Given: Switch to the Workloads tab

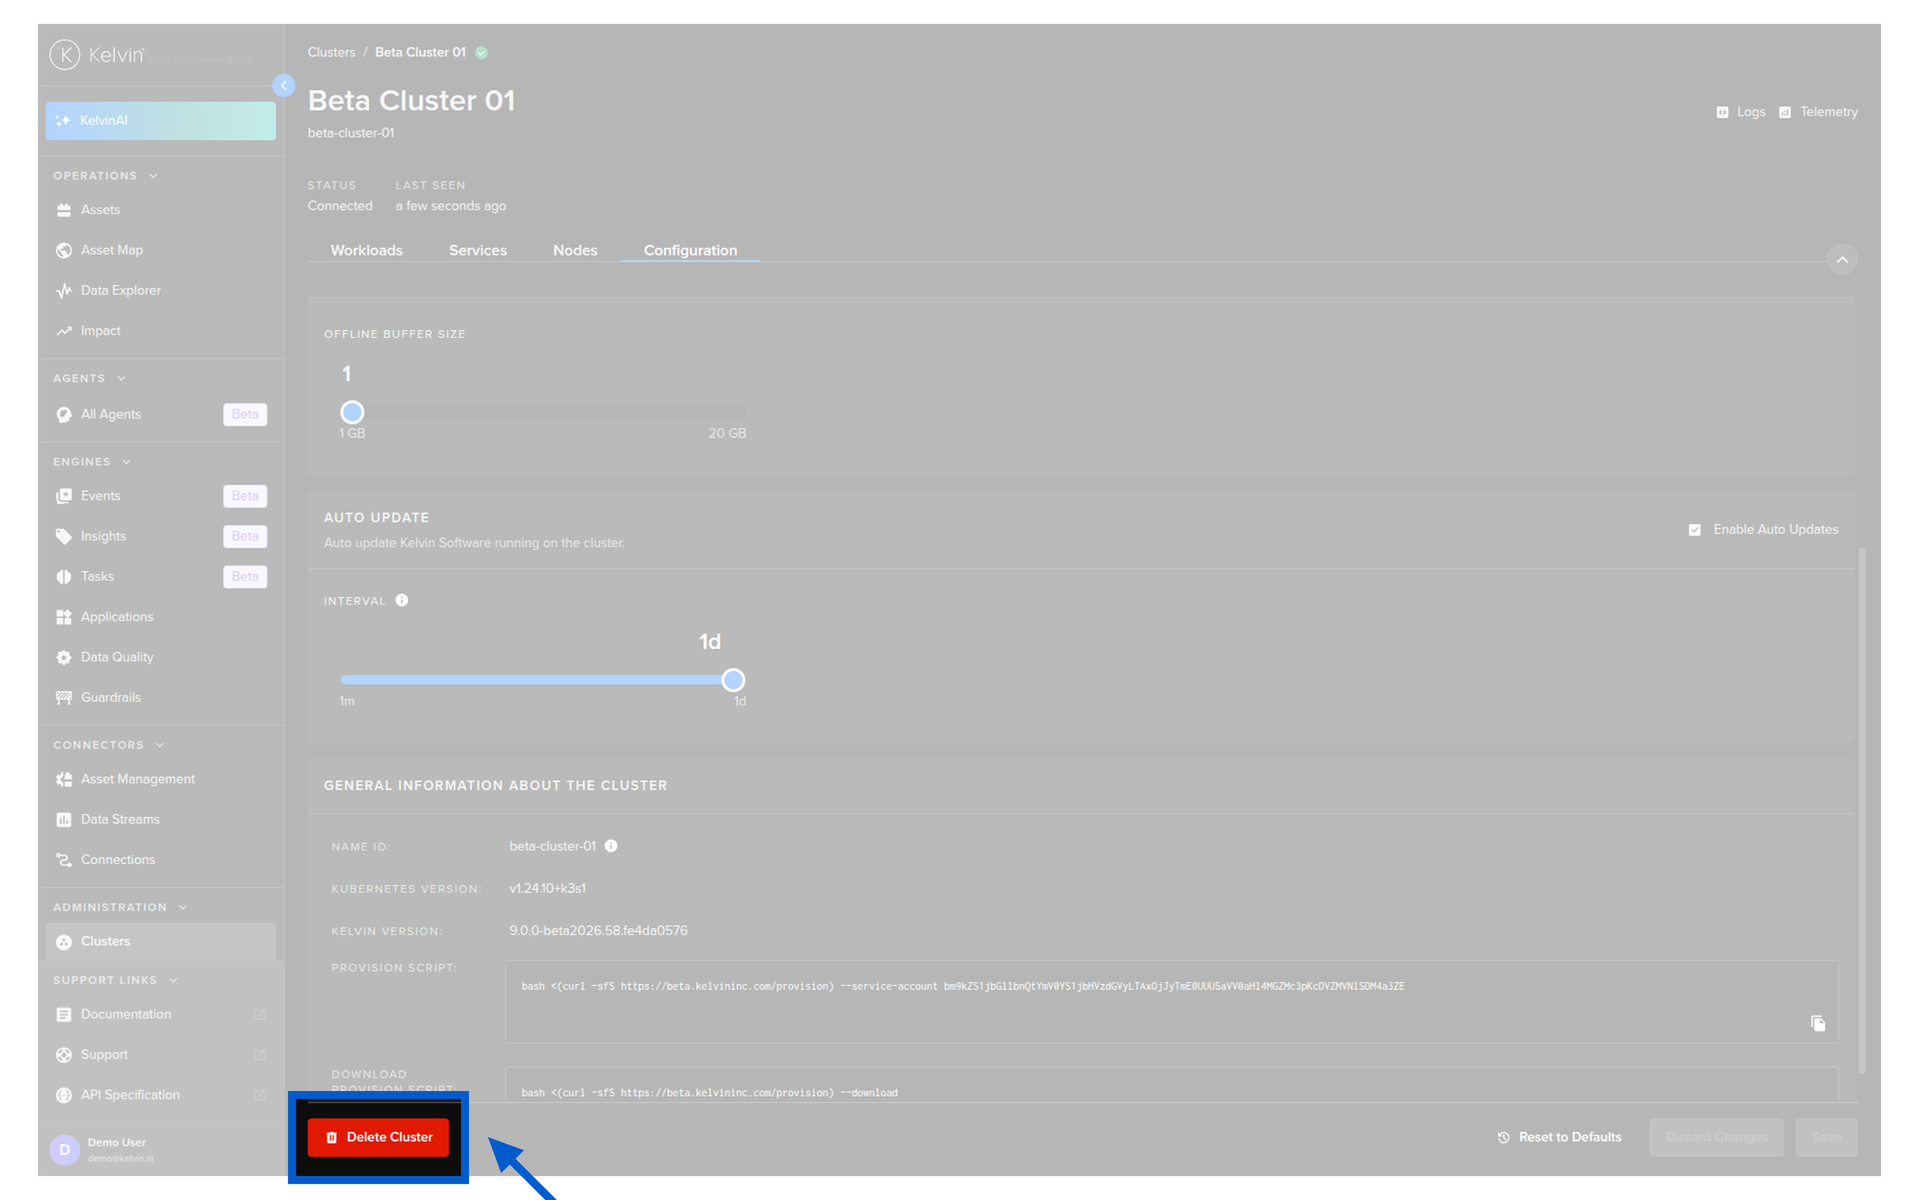Looking at the screenshot, I should click(367, 250).
